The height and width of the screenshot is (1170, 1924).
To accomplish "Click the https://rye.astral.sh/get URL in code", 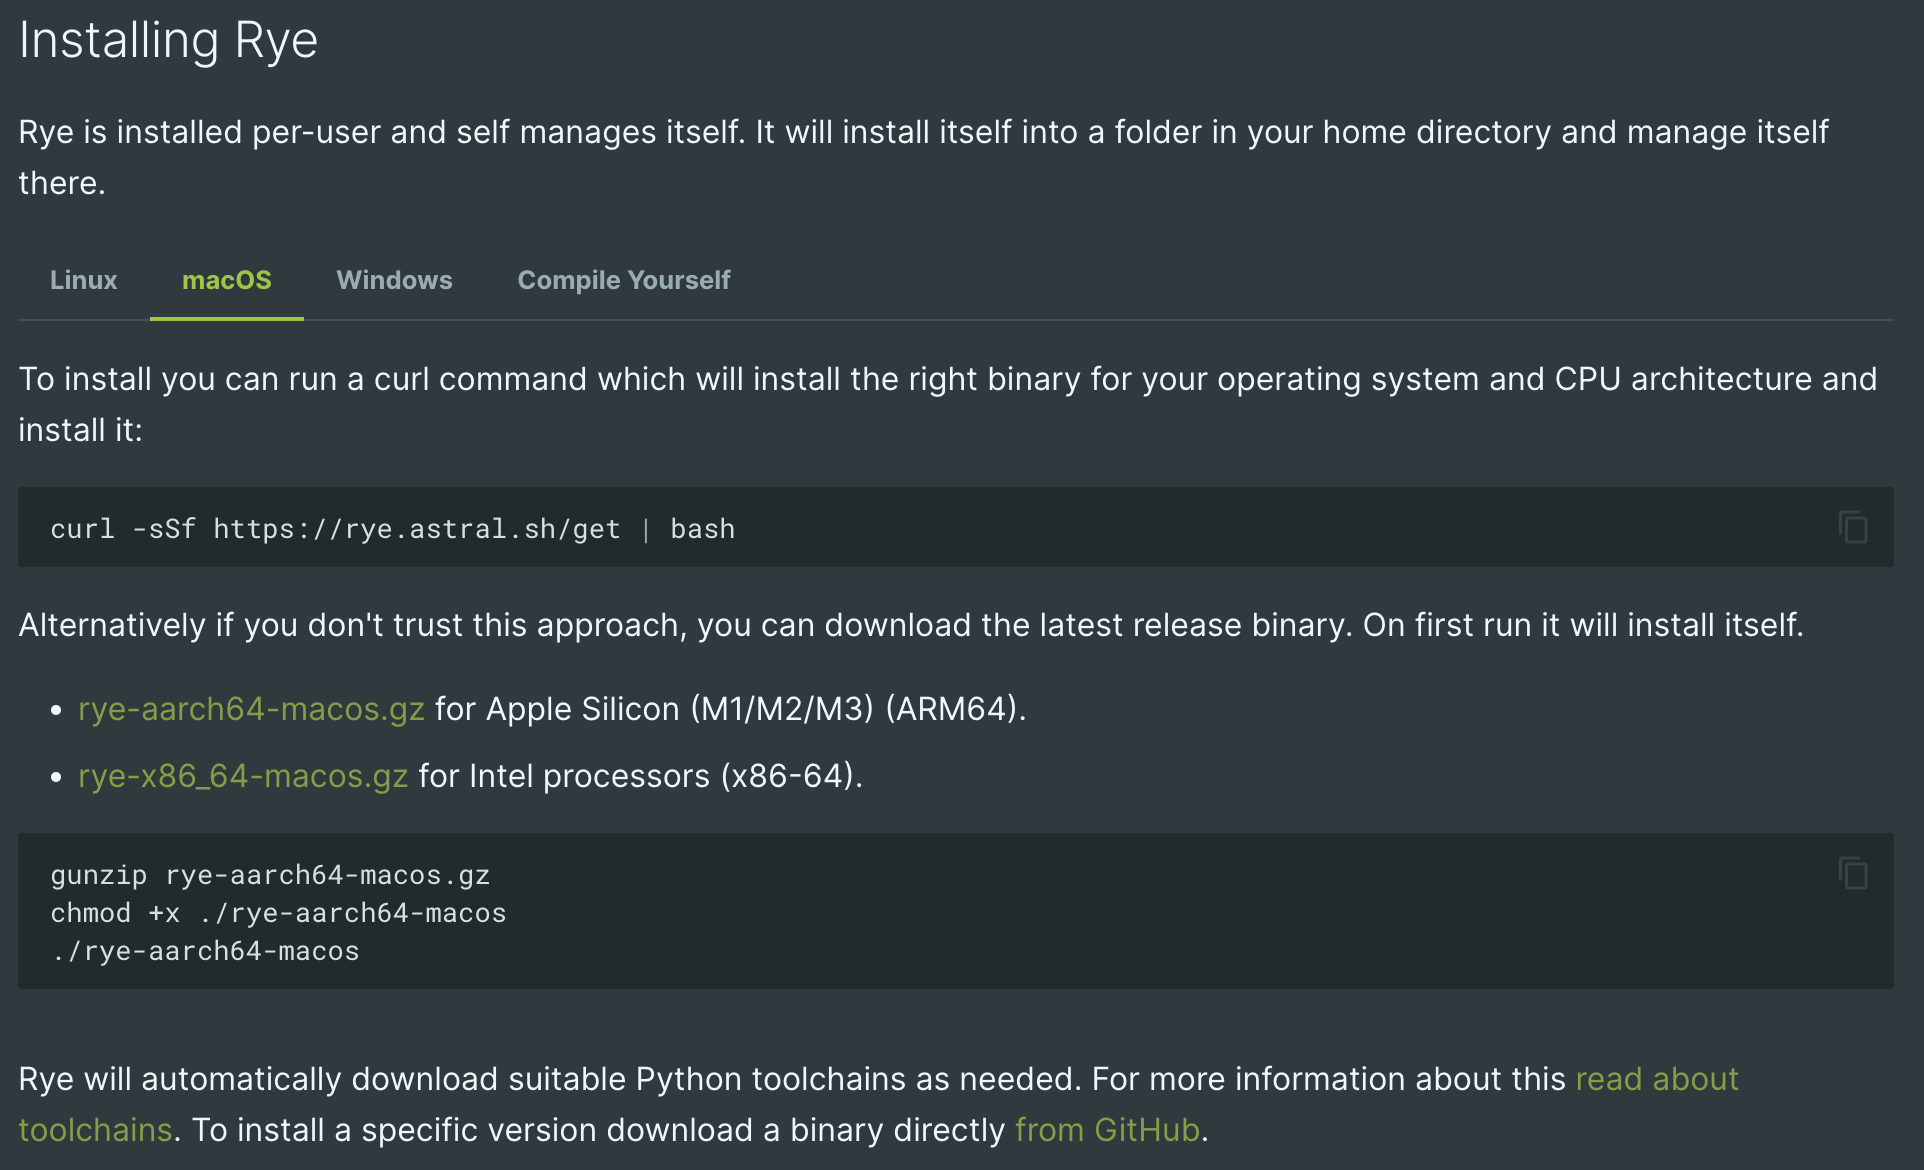I will click(x=417, y=529).
